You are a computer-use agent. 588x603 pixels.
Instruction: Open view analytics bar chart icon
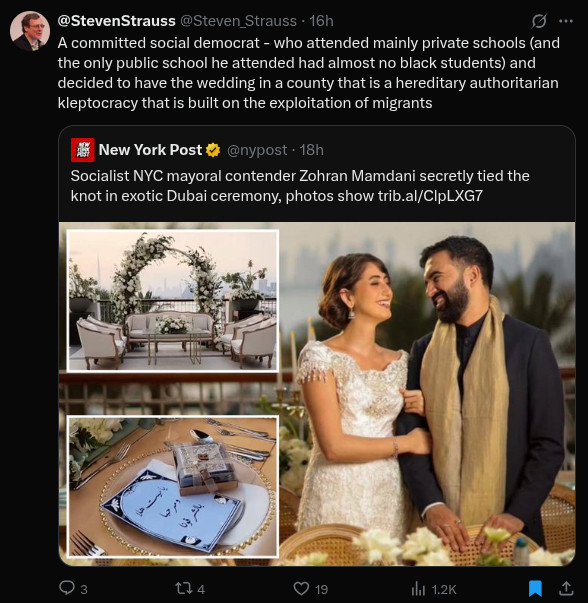click(418, 588)
